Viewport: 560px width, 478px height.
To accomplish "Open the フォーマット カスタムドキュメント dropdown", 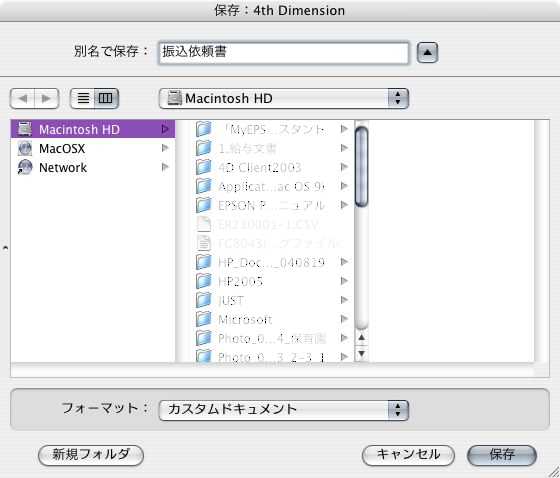I will click(284, 410).
